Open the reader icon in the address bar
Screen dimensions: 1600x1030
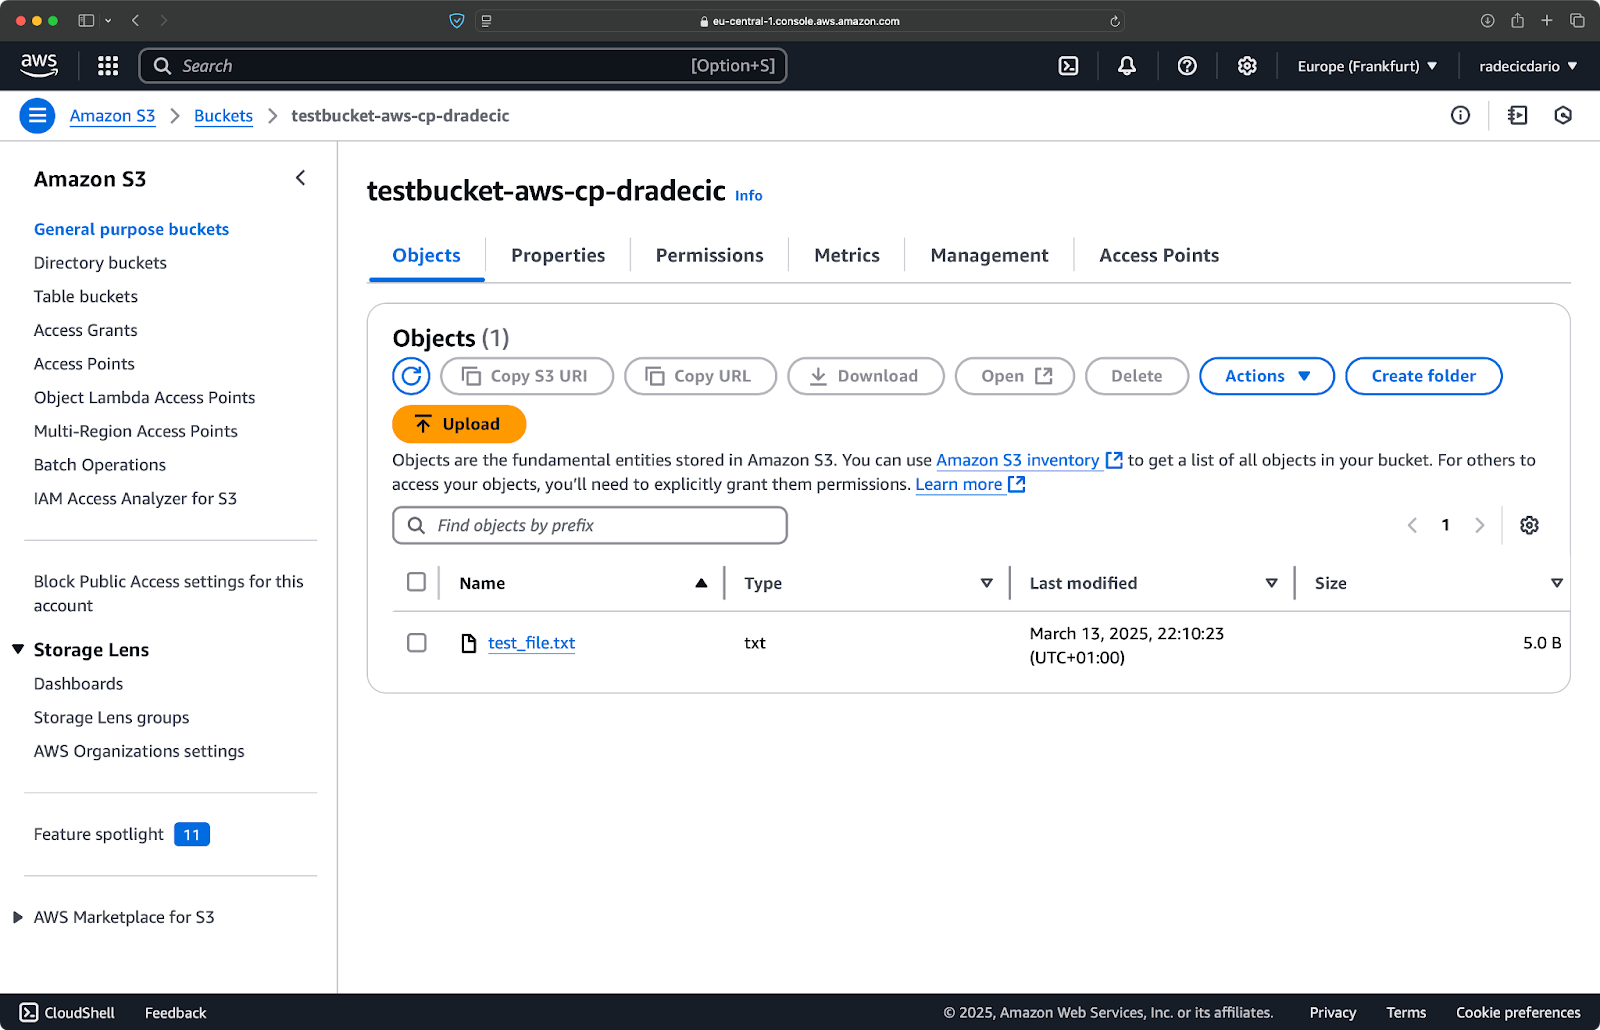click(x=486, y=21)
